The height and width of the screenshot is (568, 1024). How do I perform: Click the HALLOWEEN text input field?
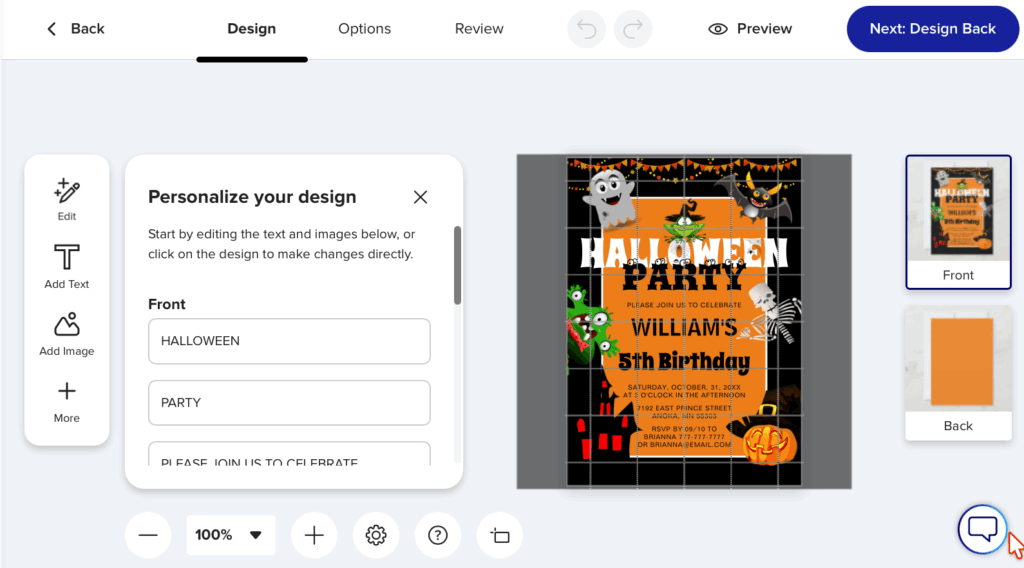289,341
